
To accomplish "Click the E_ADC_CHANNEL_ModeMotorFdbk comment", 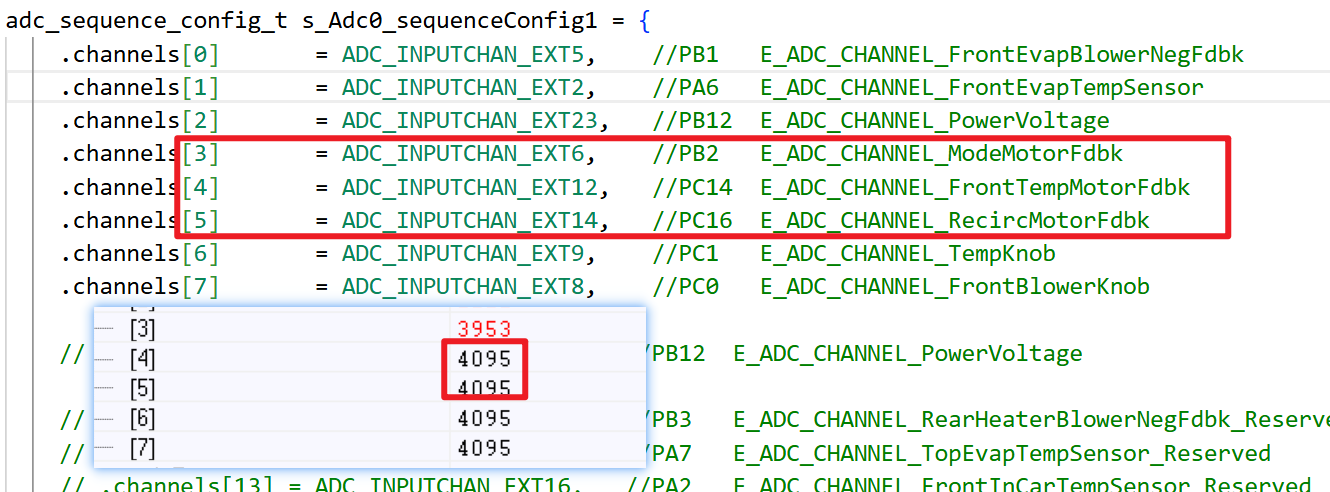I will point(942,154).
